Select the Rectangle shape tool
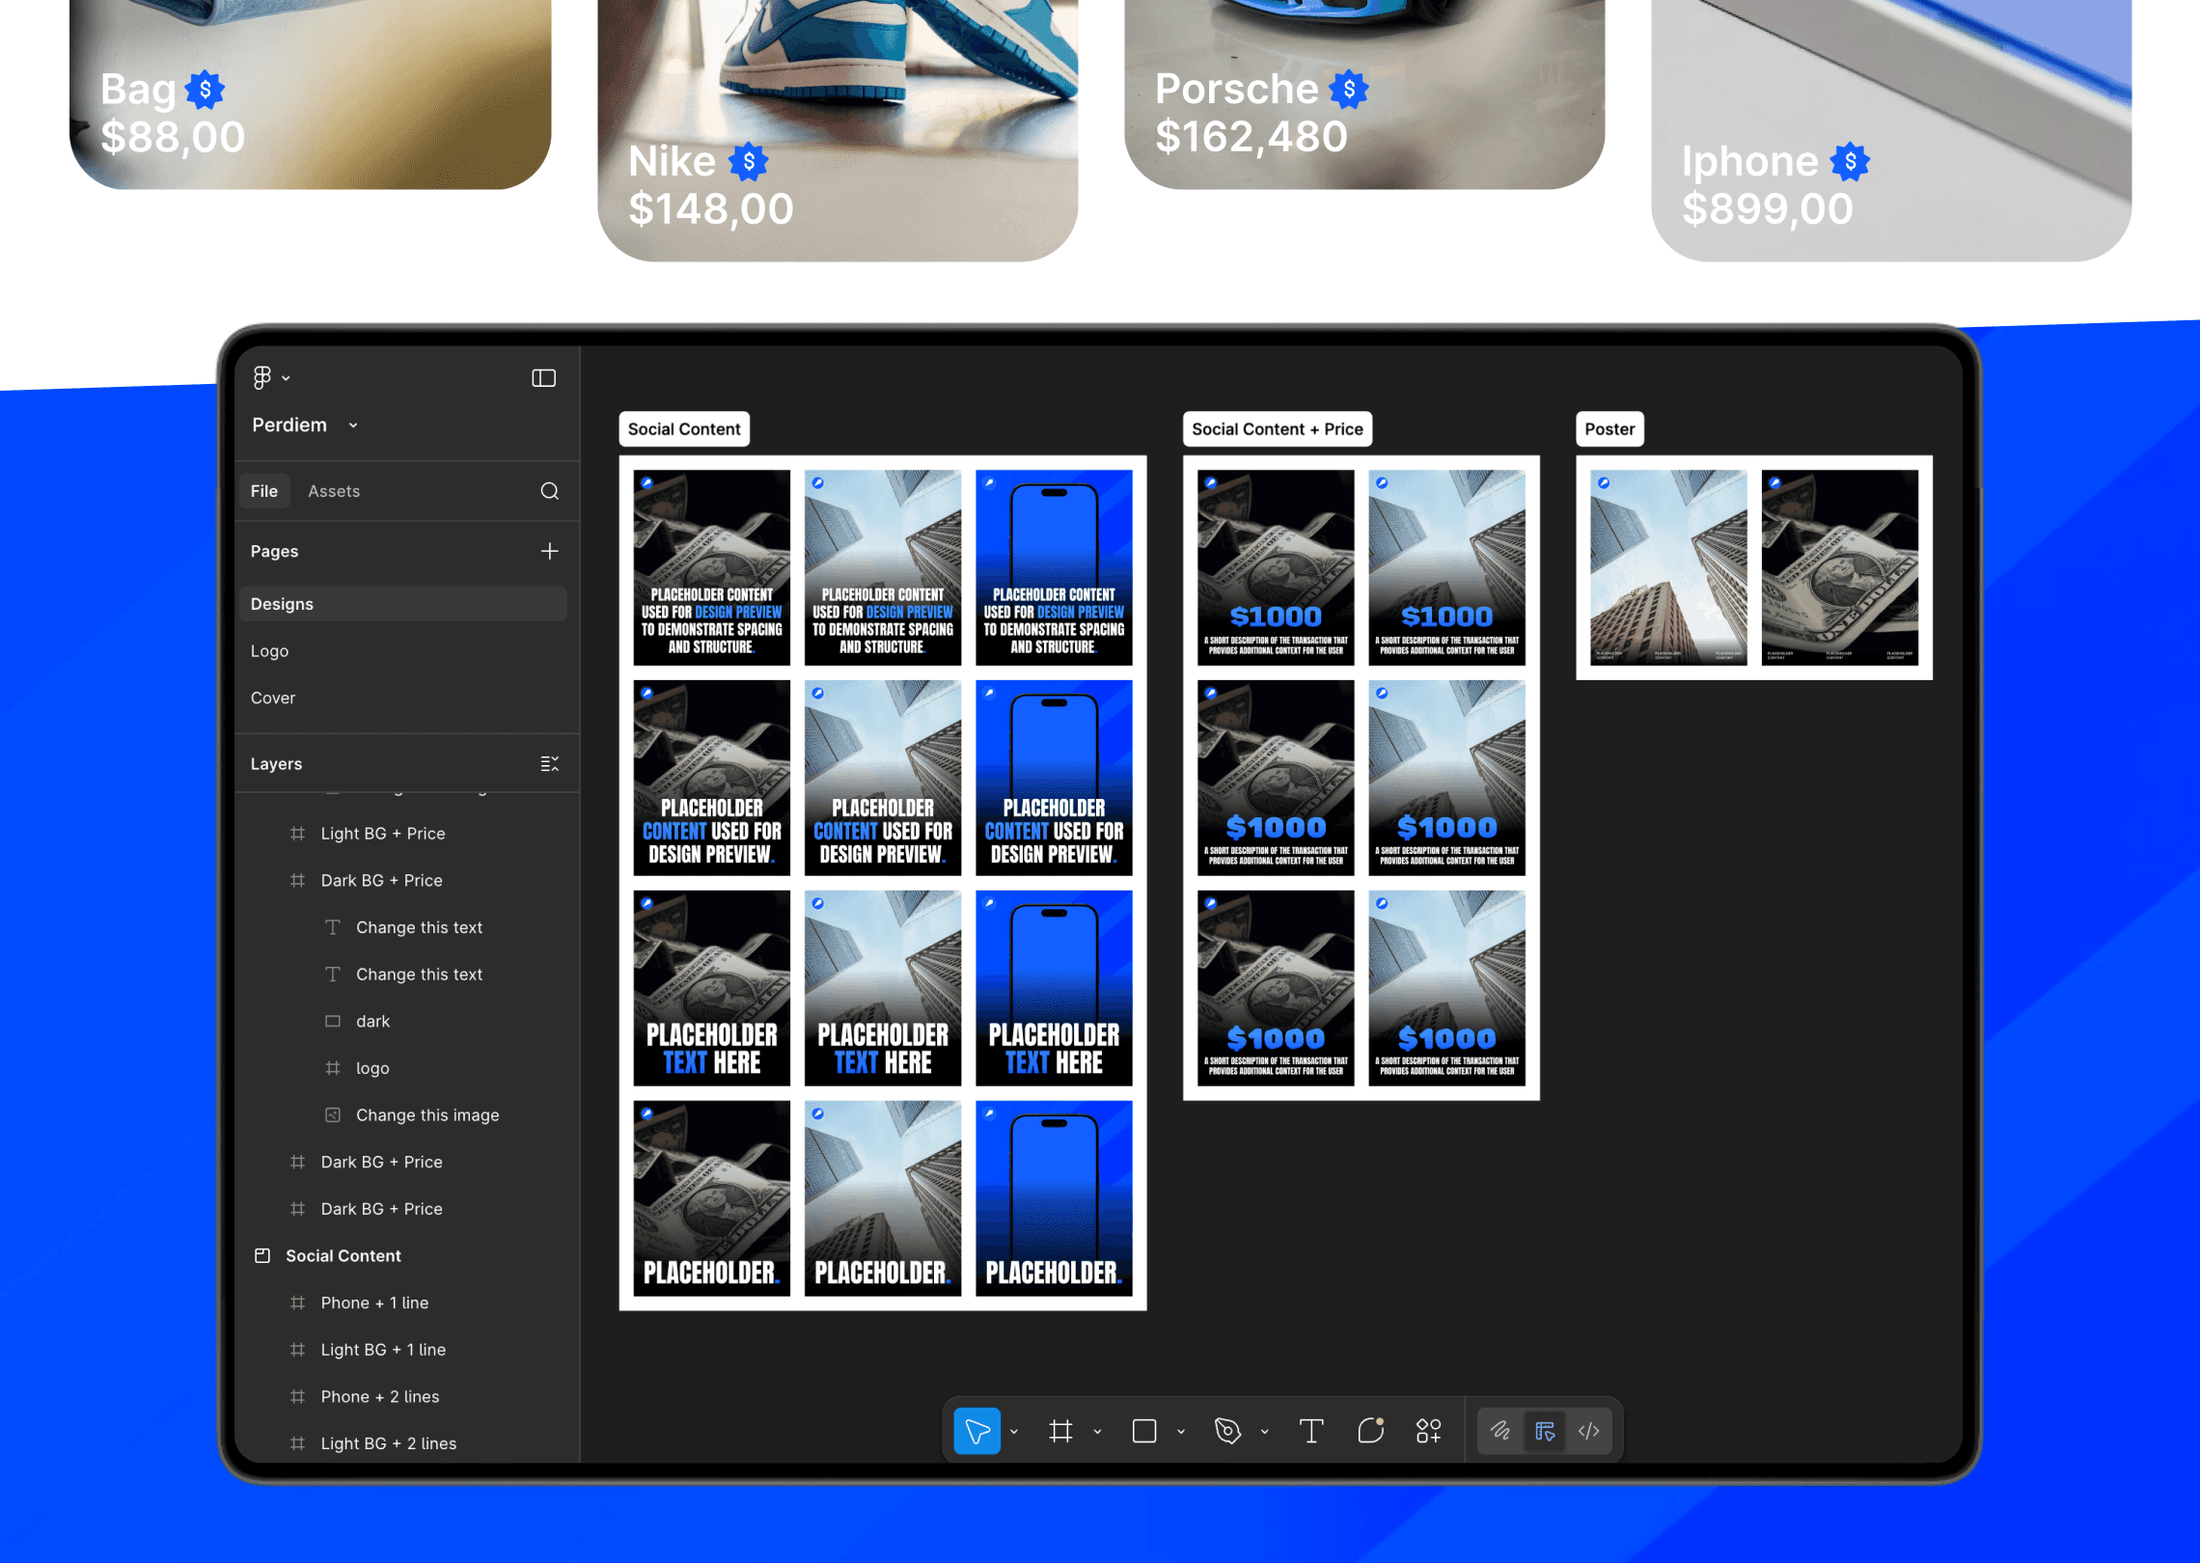The image size is (2200, 1563). coord(1144,1431)
